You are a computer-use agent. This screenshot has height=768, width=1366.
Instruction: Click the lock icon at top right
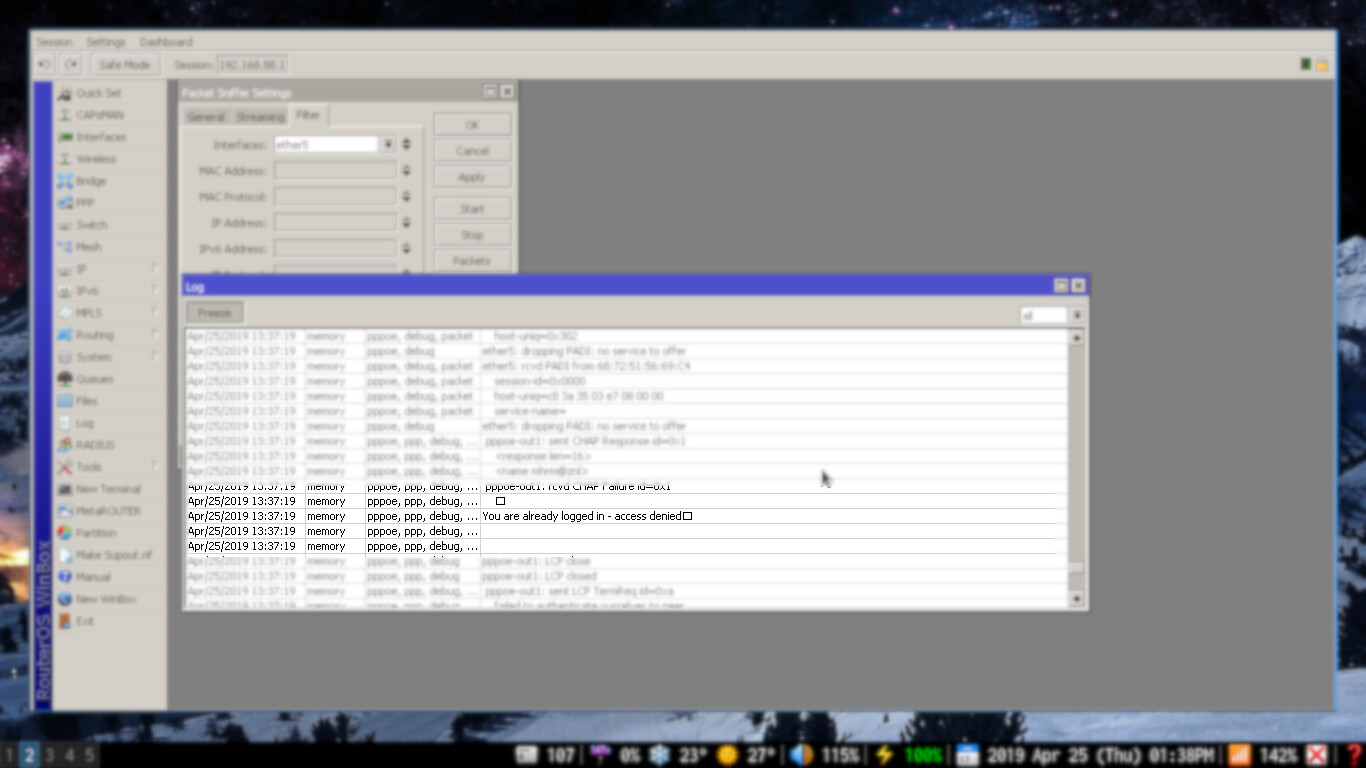(1321, 64)
